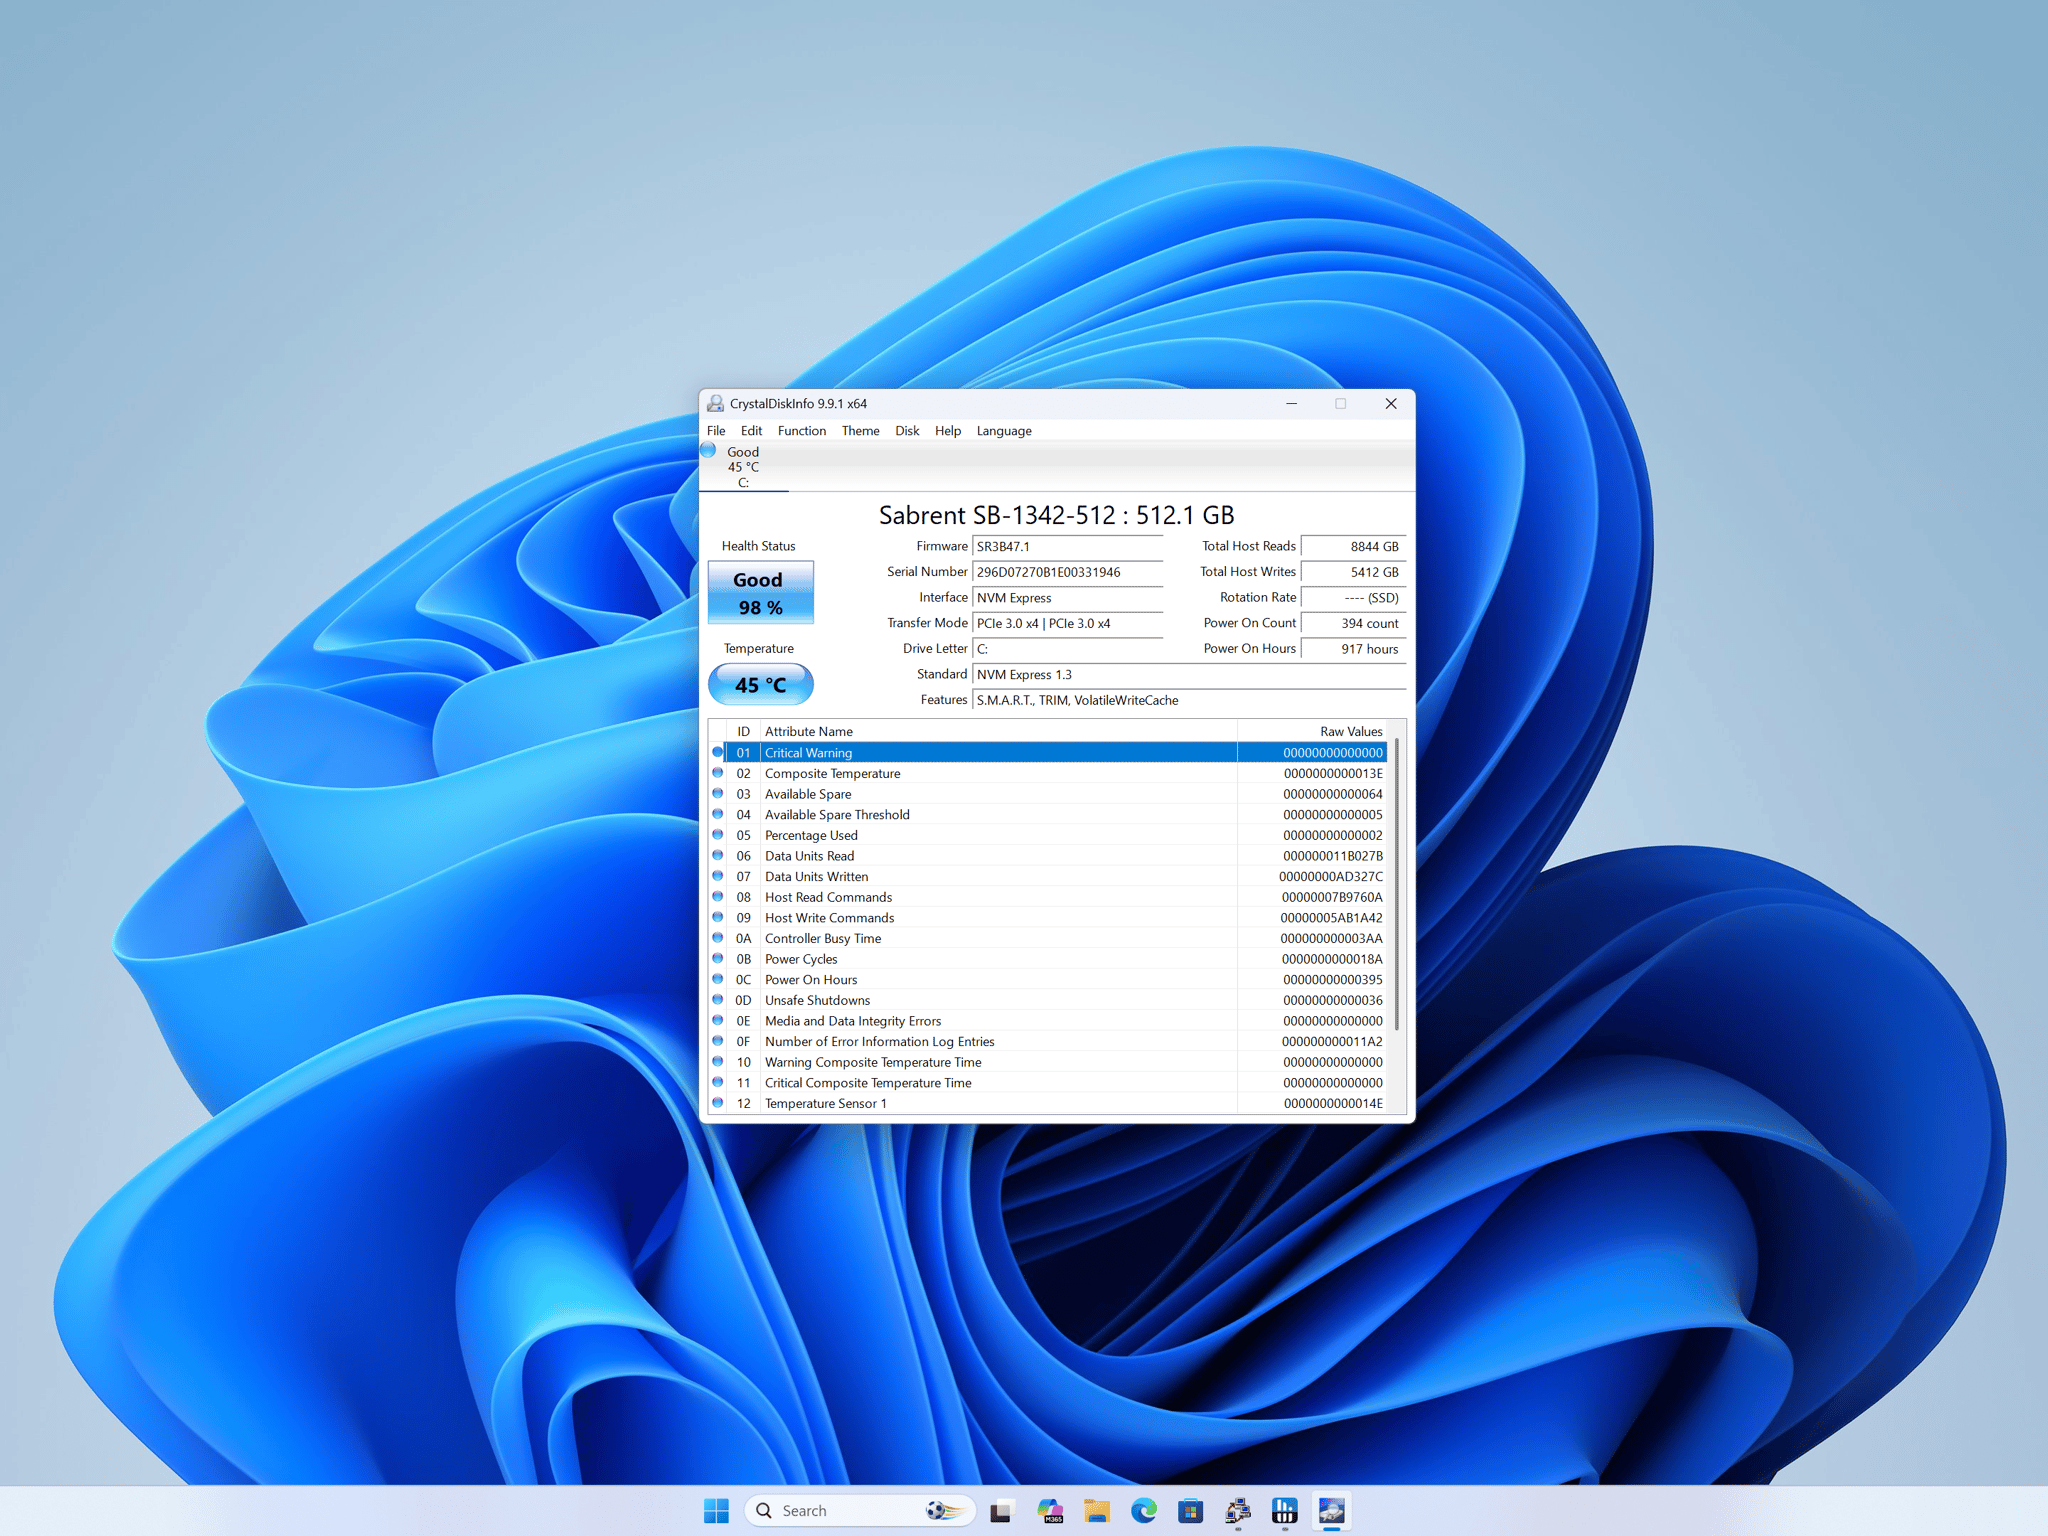Screen dimensions: 2048x1536
Task: Select the Good 45 °C C: disk tab
Action: click(x=743, y=467)
